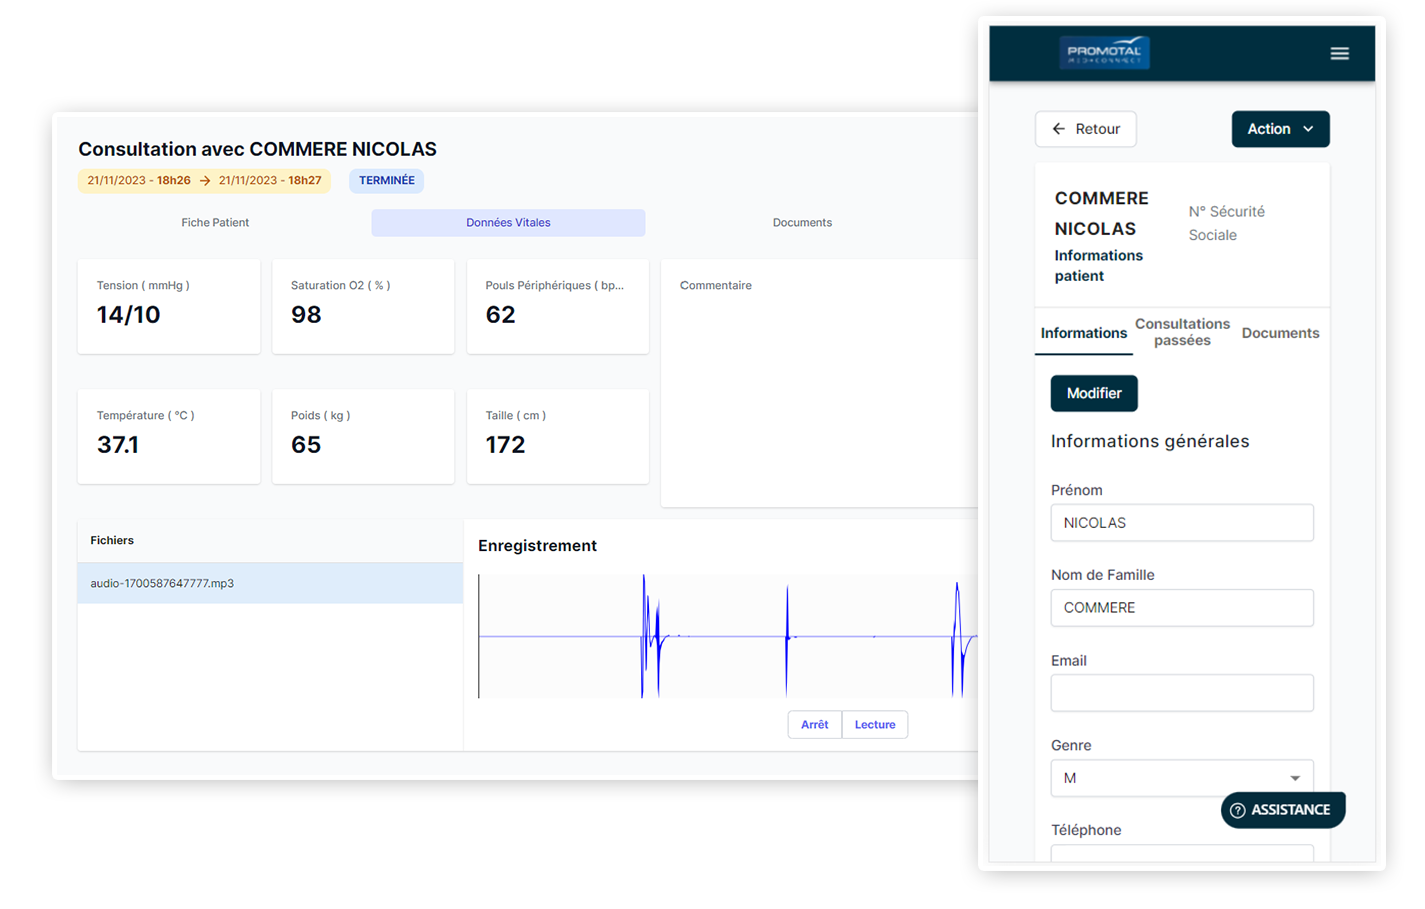Select the Documents tab in consultation view
The image size is (1425, 909).
(x=802, y=222)
